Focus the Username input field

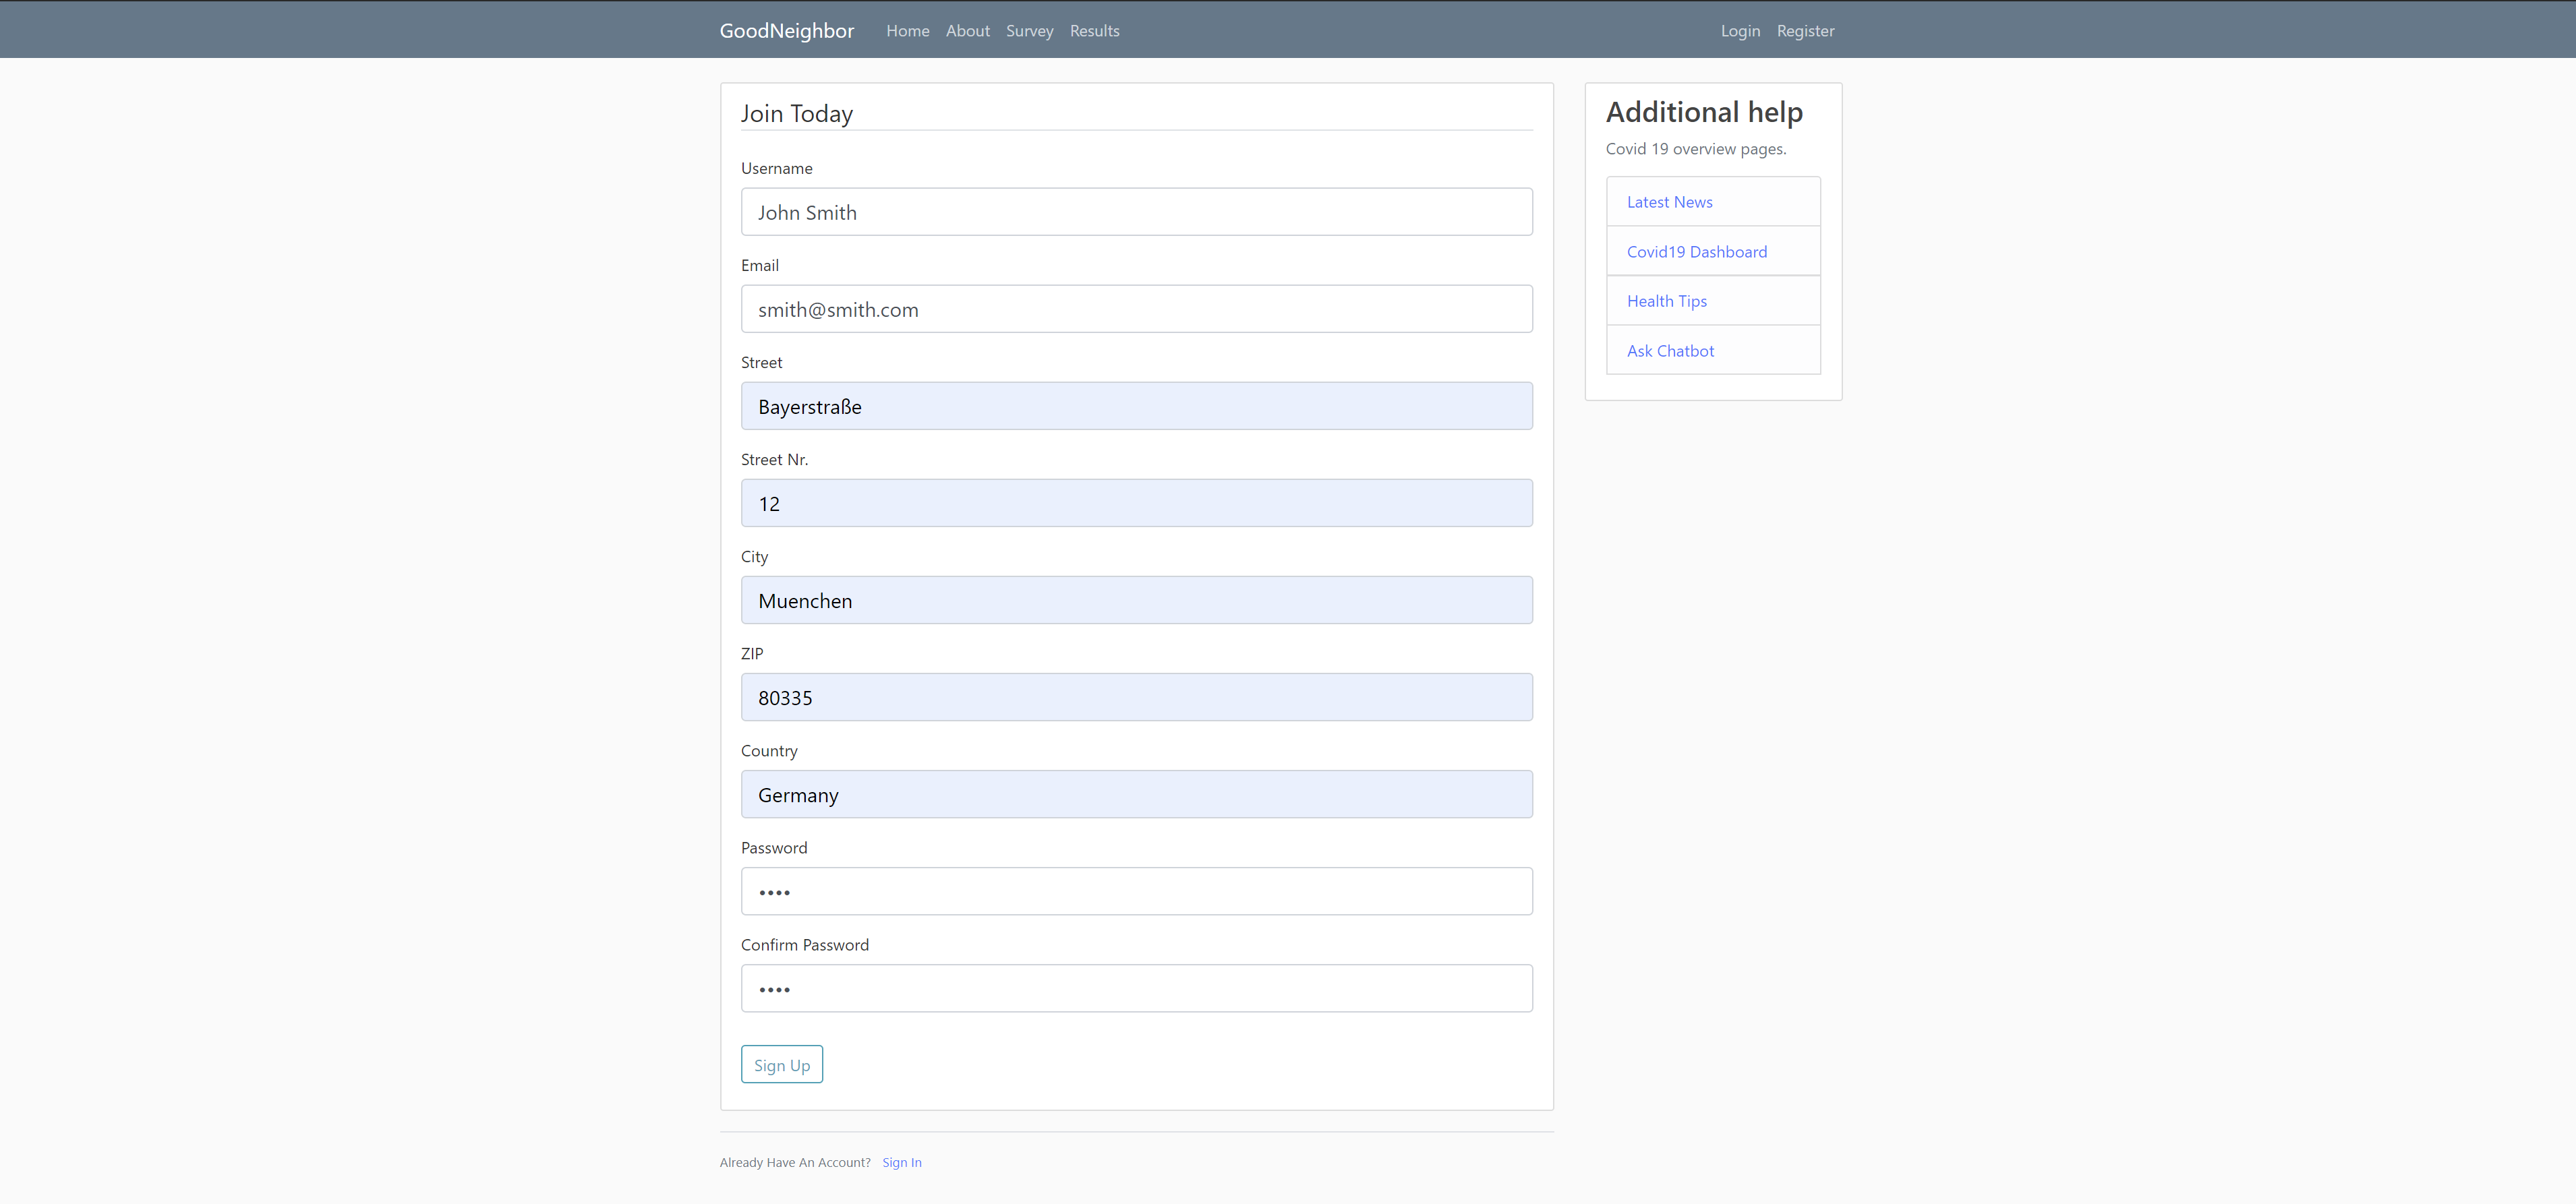point(1136,212)
